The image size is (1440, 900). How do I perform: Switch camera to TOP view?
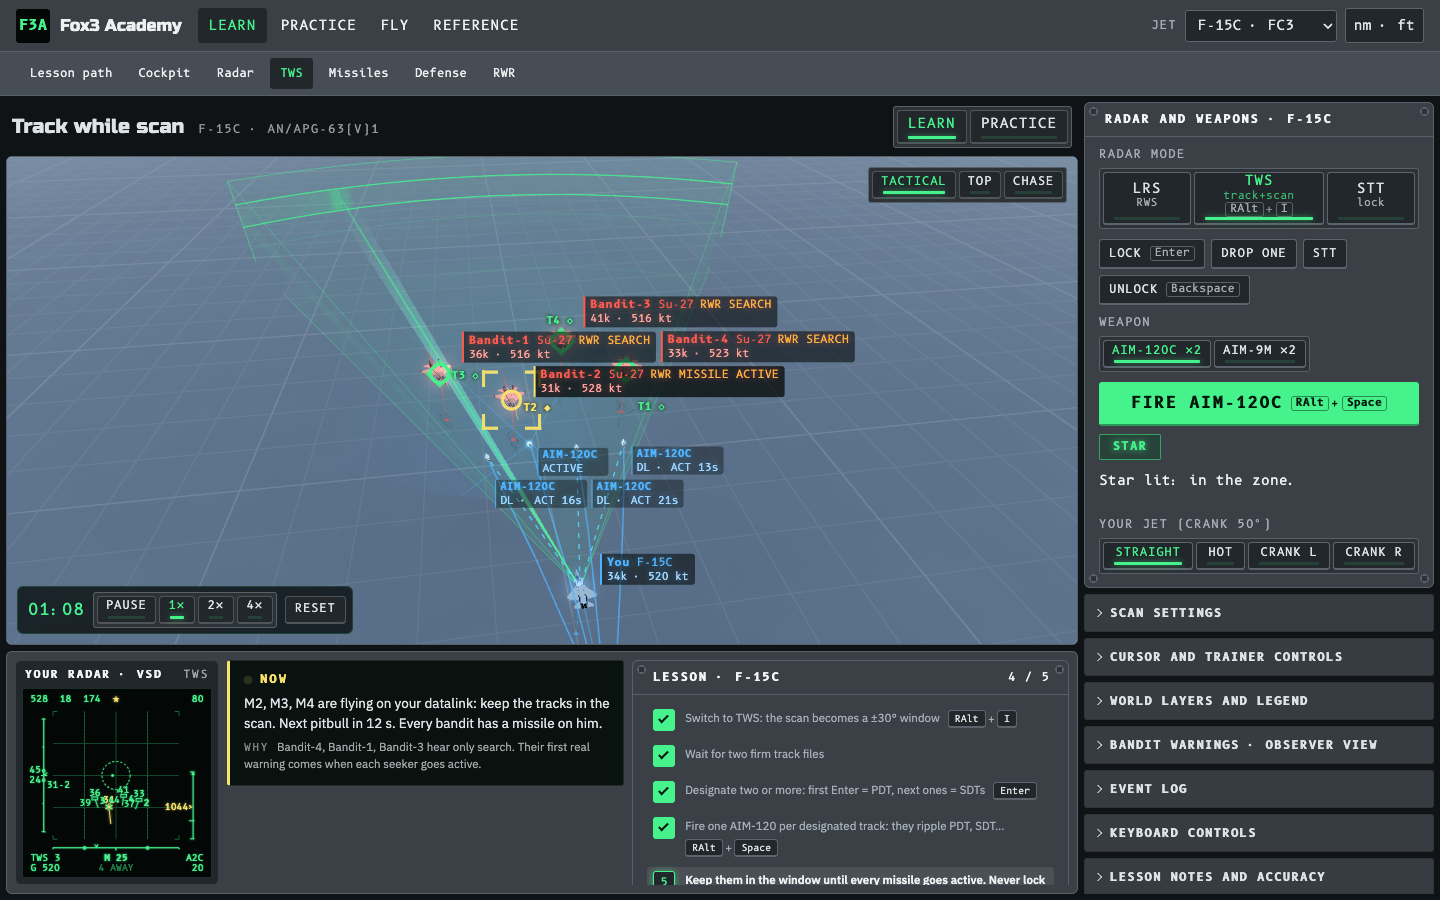pyautogui.click(x=980, y=184)
